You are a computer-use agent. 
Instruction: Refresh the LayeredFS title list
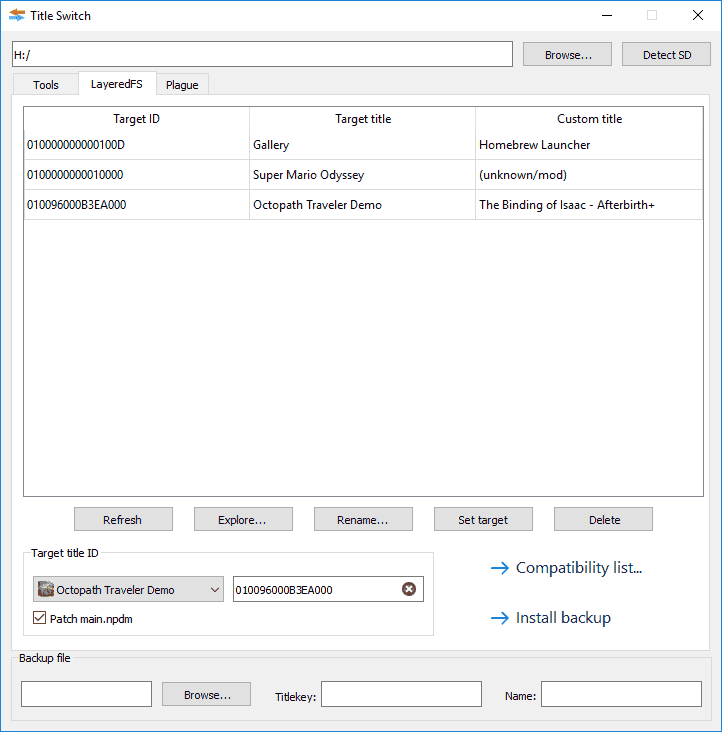tap(123, 520)
